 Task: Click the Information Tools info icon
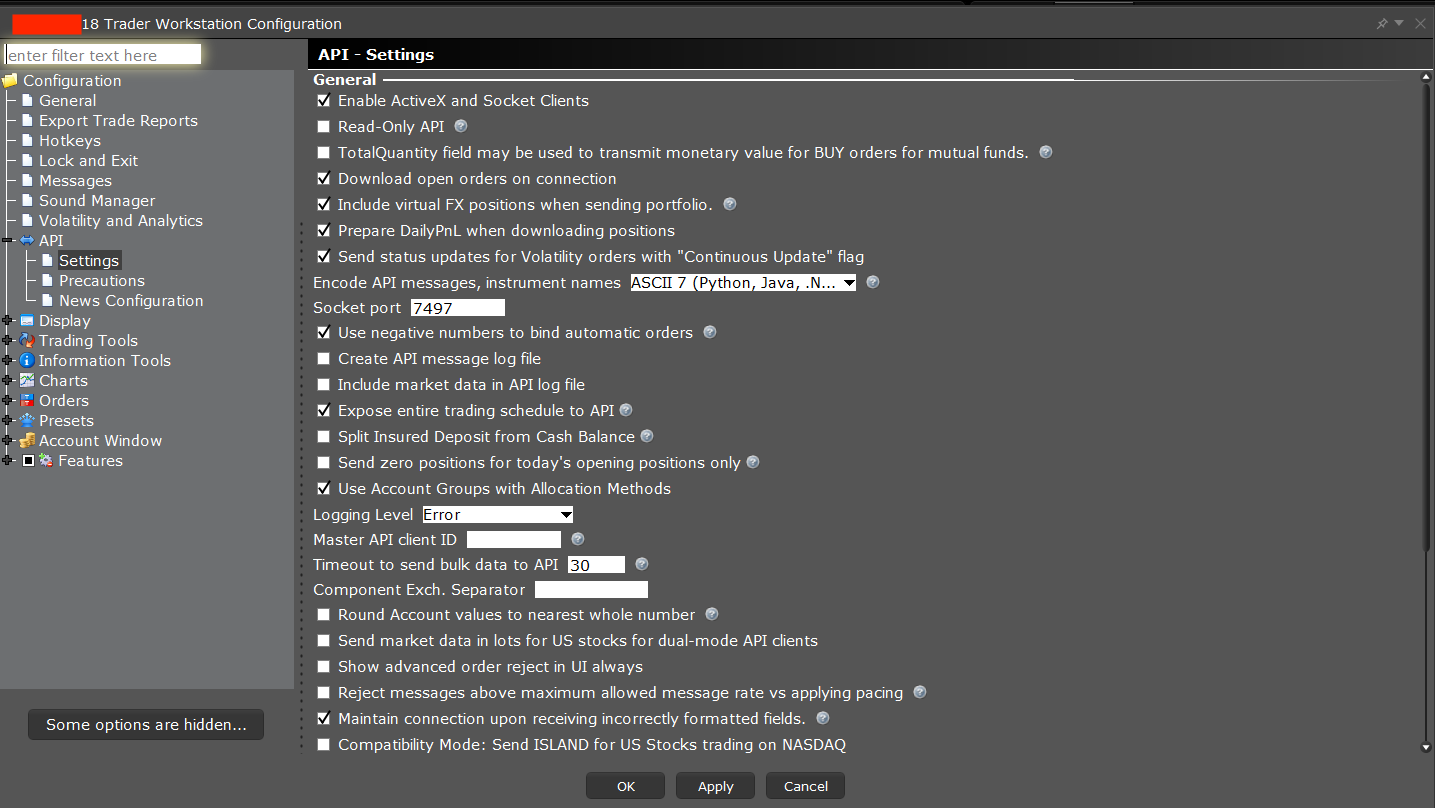tap(27, 360)
